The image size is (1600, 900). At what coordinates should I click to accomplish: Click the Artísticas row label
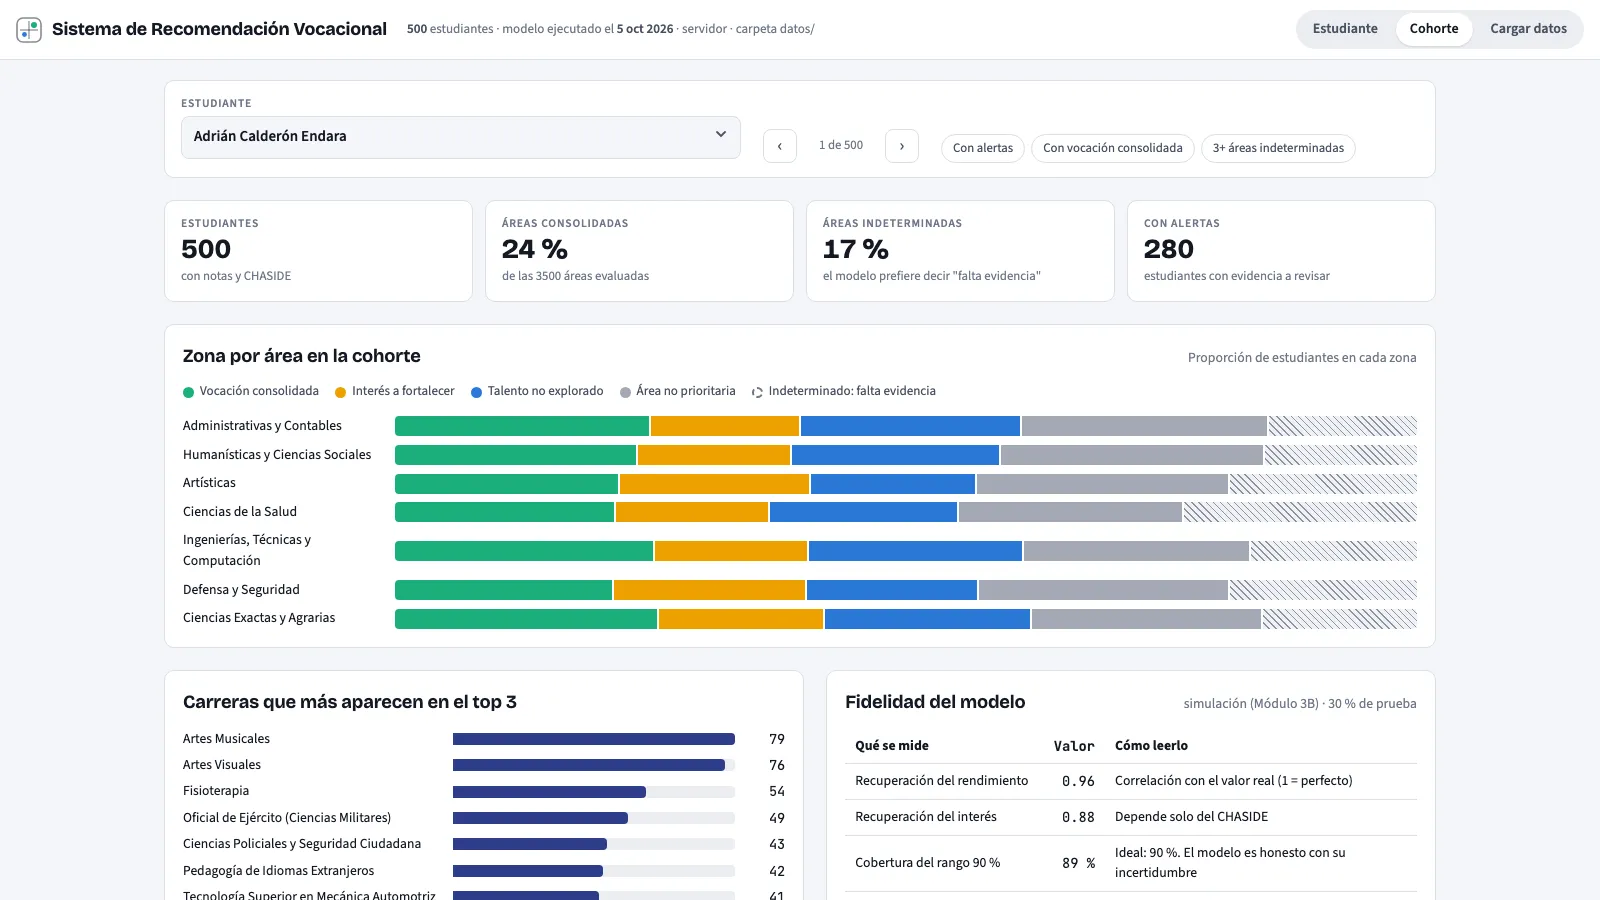pos(209,483)
